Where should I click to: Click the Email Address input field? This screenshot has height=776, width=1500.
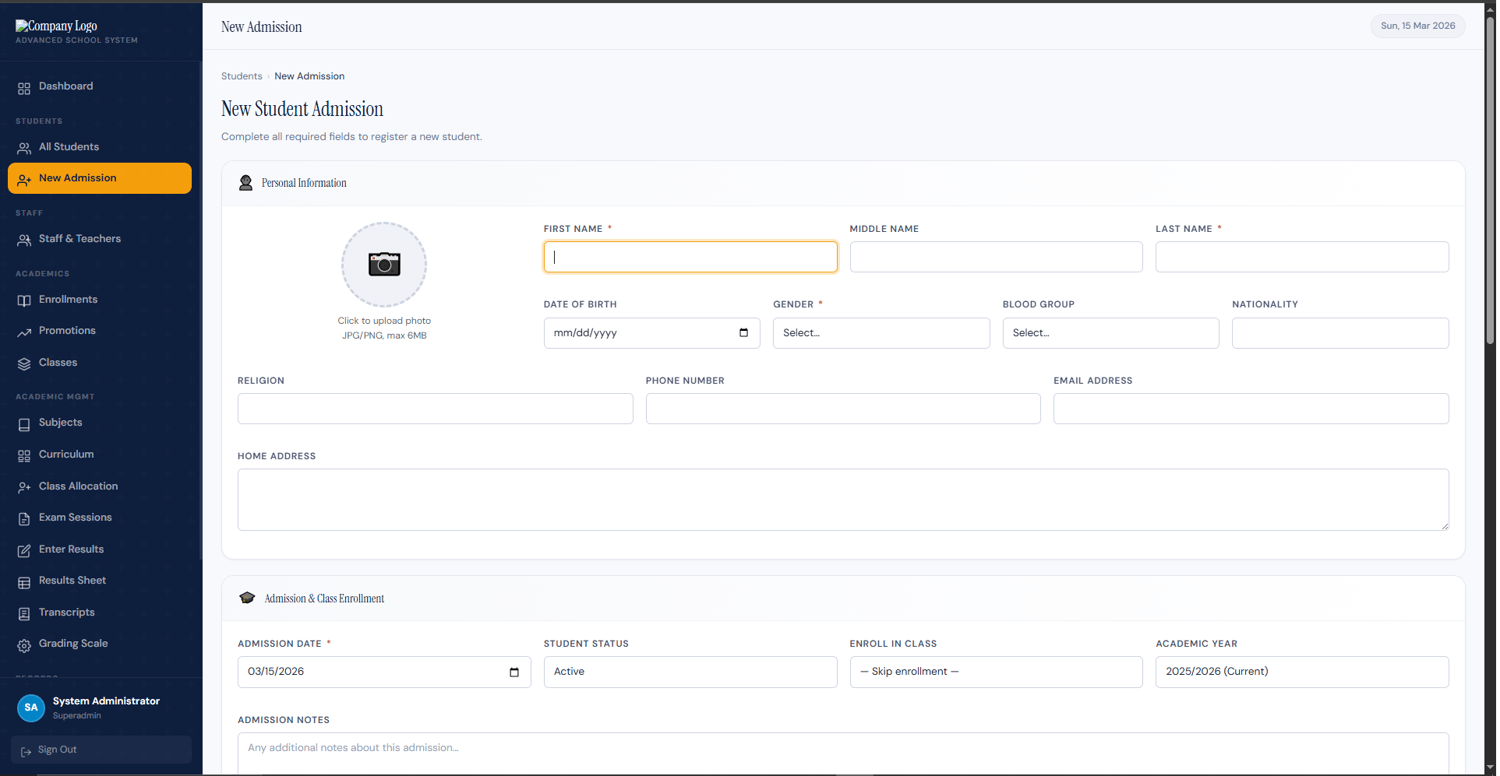tap(1251, 409)
